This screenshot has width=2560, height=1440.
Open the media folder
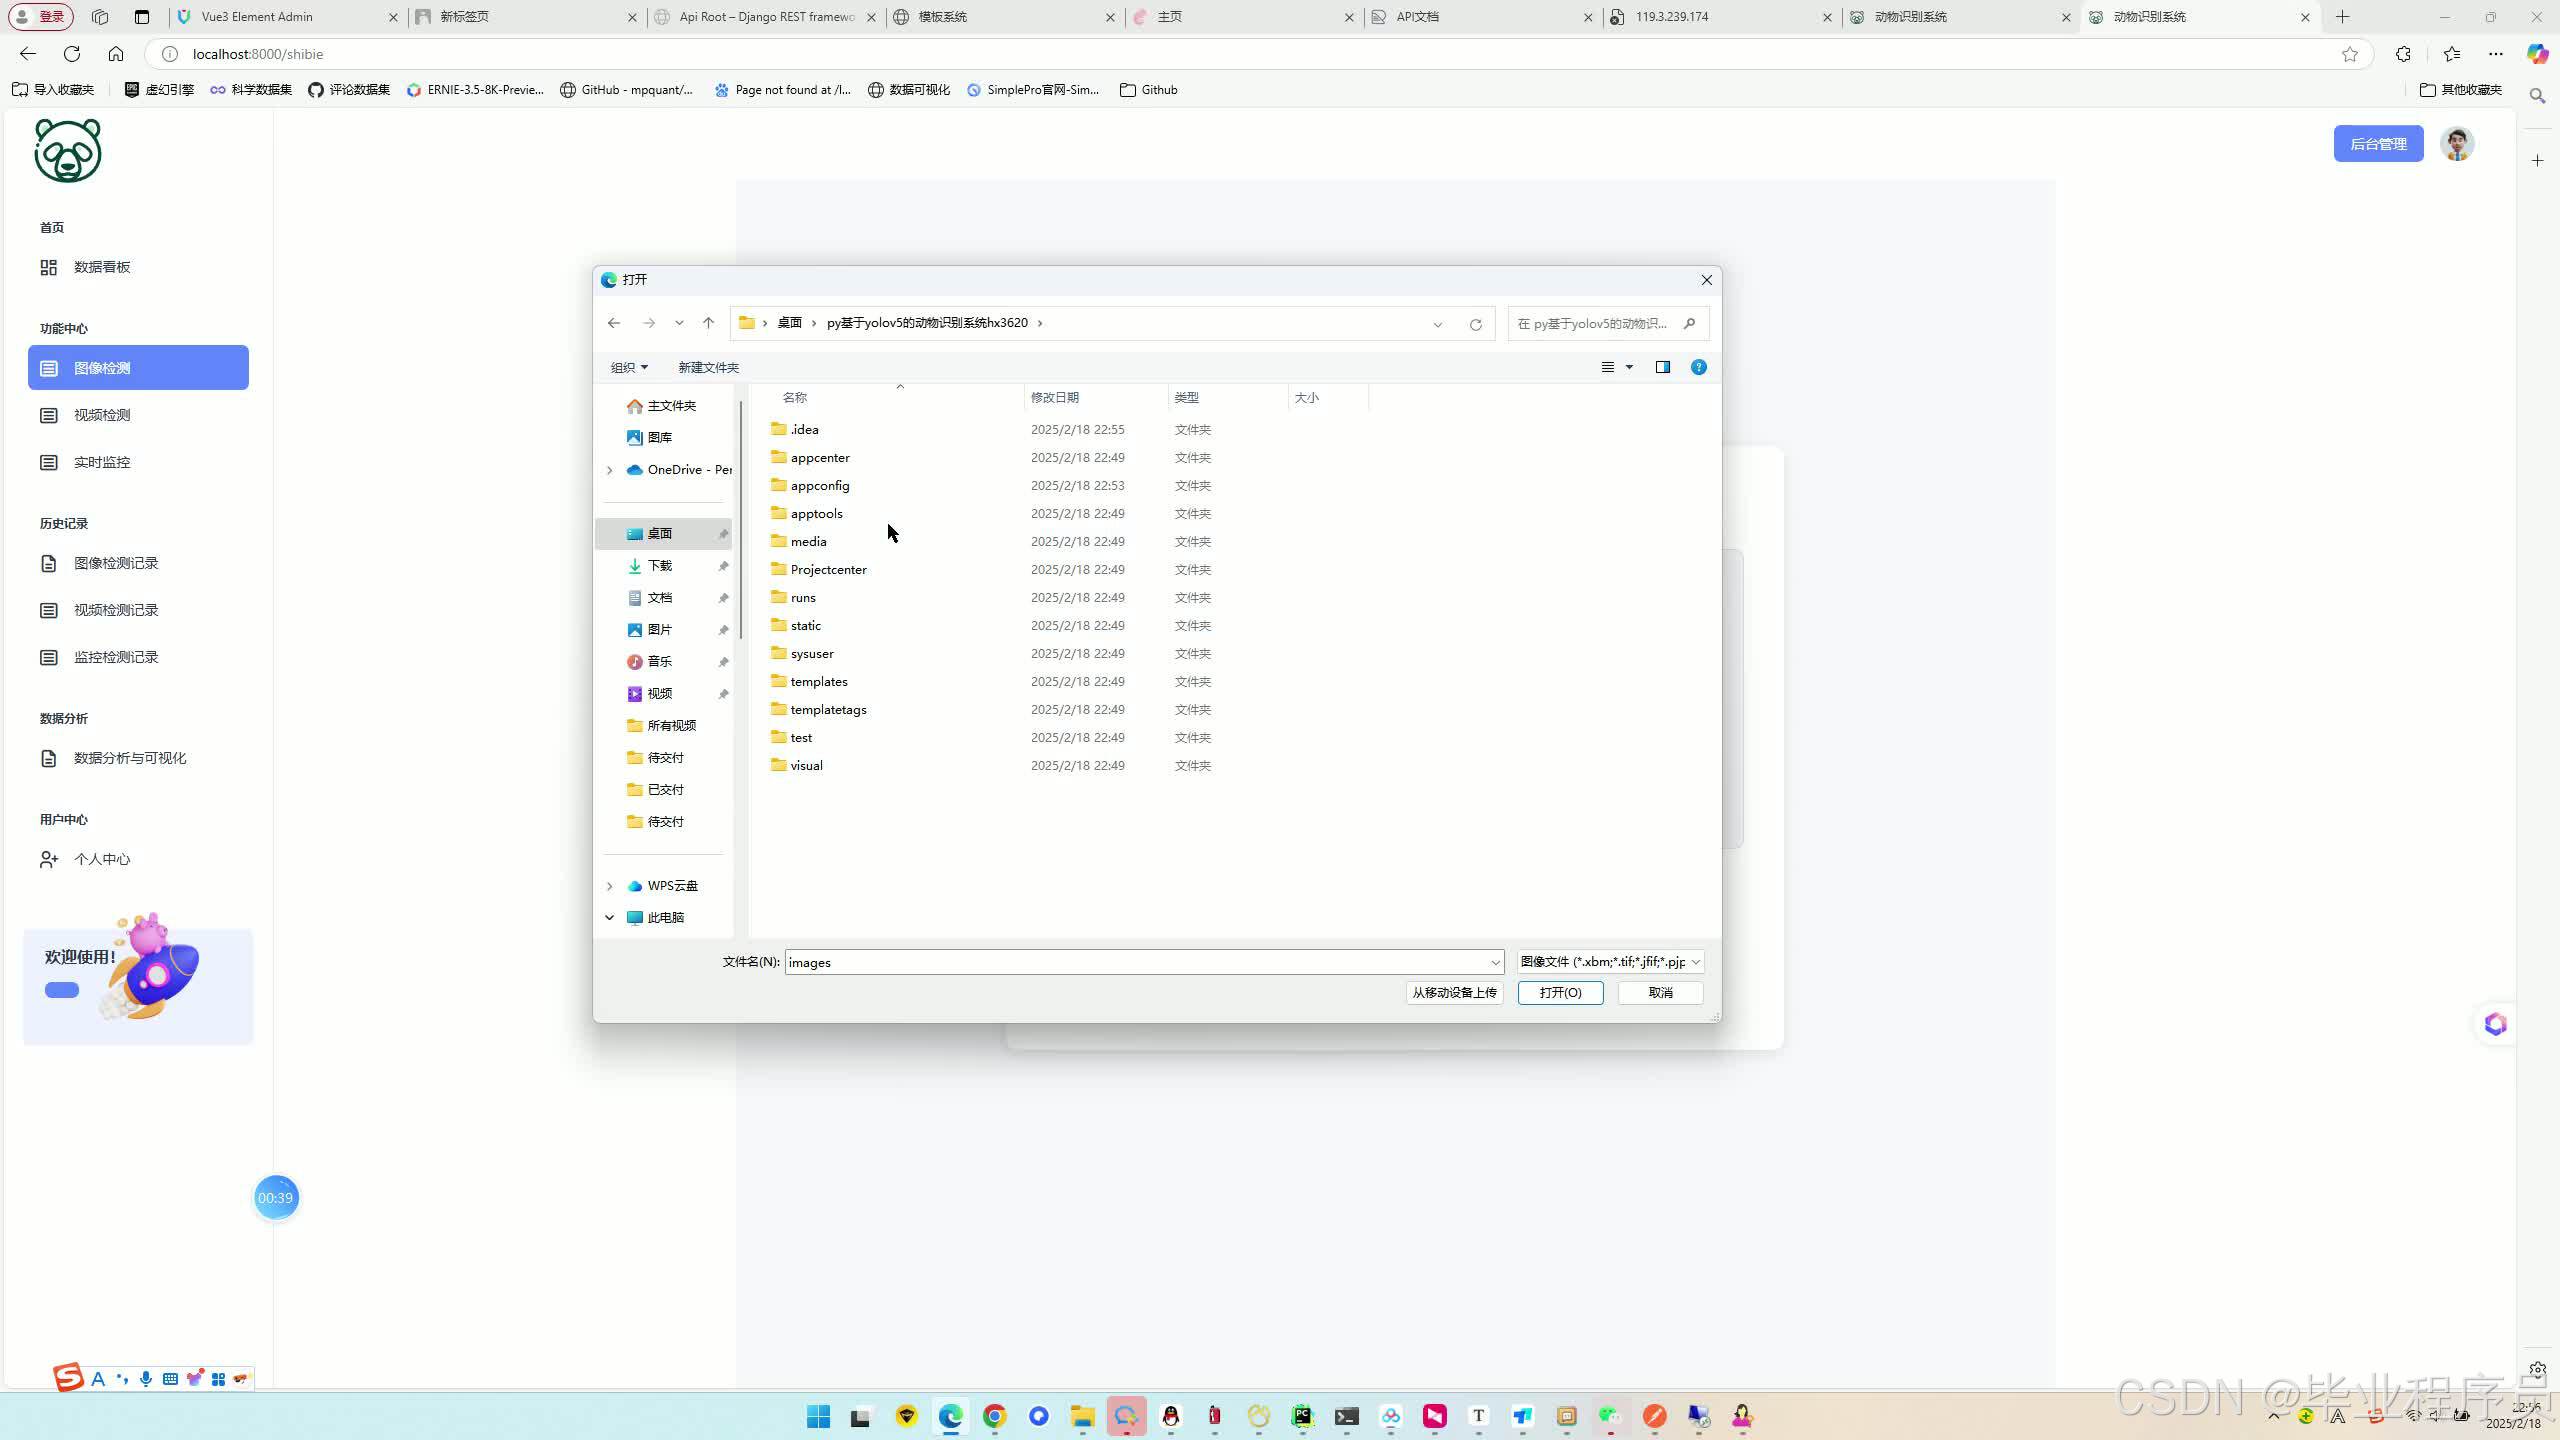point(808,541)
